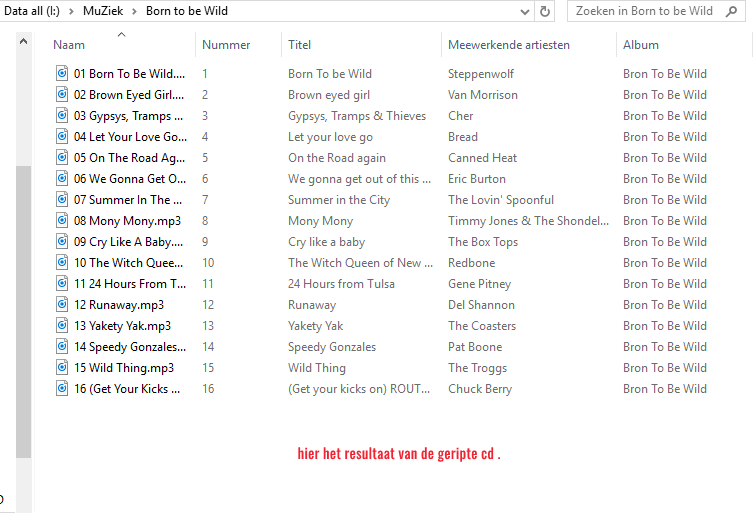Image resolution: width=753 pixels, height=513 pixels.
Task: Click the mp3 icon of 13 Yakety Yak
Action: (62, 325)
